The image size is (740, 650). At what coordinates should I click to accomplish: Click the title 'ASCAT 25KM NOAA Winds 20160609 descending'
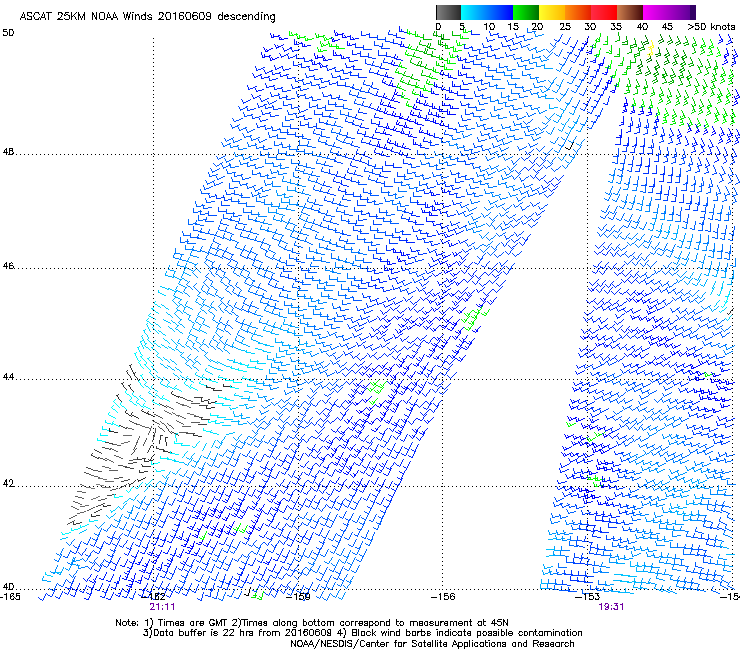(147, 17)
